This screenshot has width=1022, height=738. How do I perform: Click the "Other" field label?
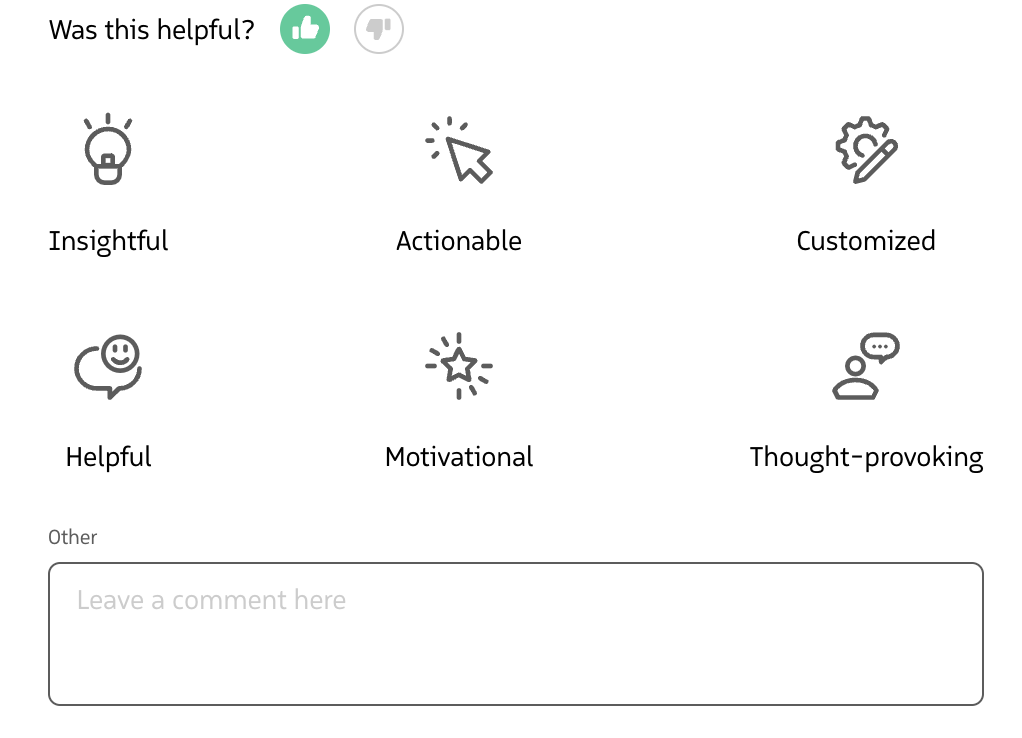[73, 537]
